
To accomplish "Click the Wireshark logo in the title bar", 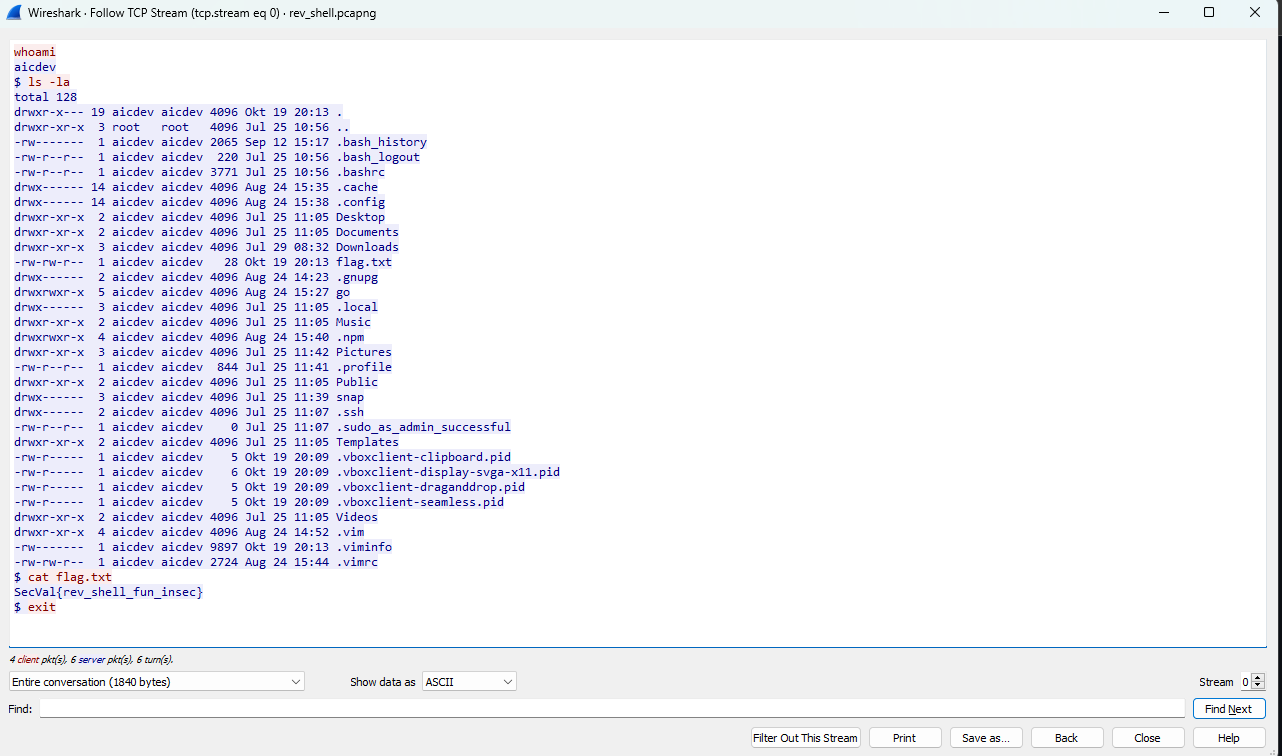I will click(14, 12).
